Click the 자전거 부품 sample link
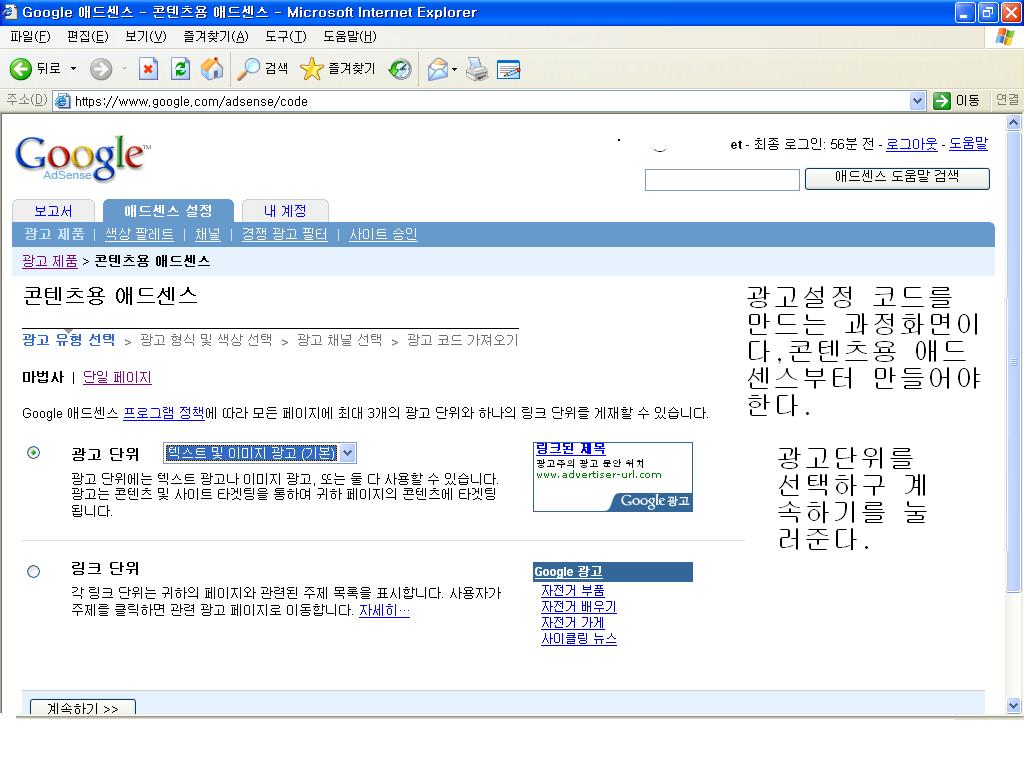Screen dimensions: 1024x768 [573, 590]
